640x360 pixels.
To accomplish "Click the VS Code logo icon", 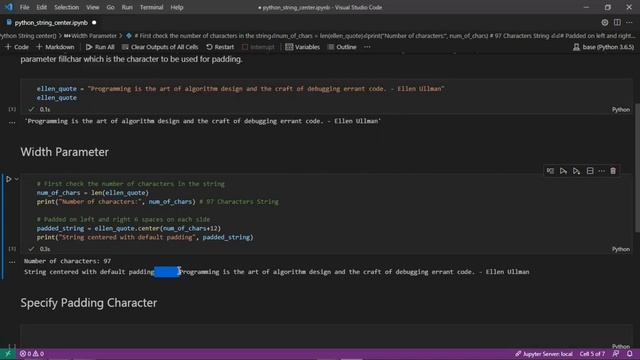I will tap(8, 7).
